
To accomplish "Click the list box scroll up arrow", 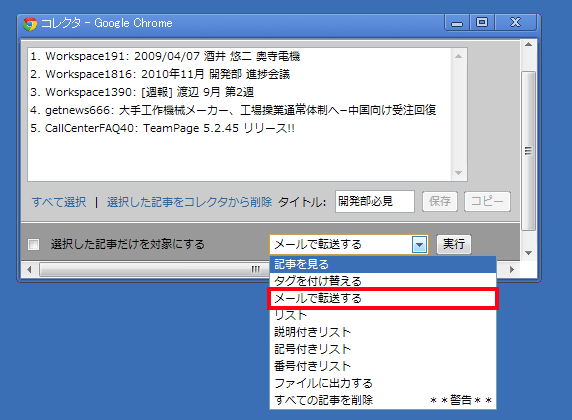I will [x=459, y=56].
